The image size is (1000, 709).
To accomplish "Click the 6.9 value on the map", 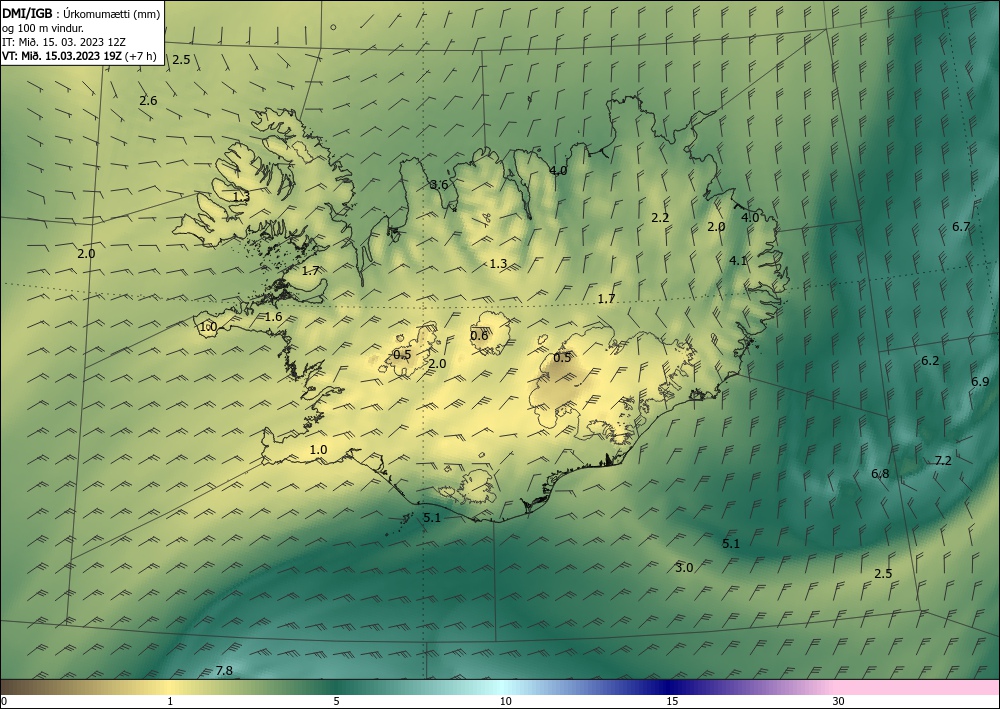I will [980, 382].
